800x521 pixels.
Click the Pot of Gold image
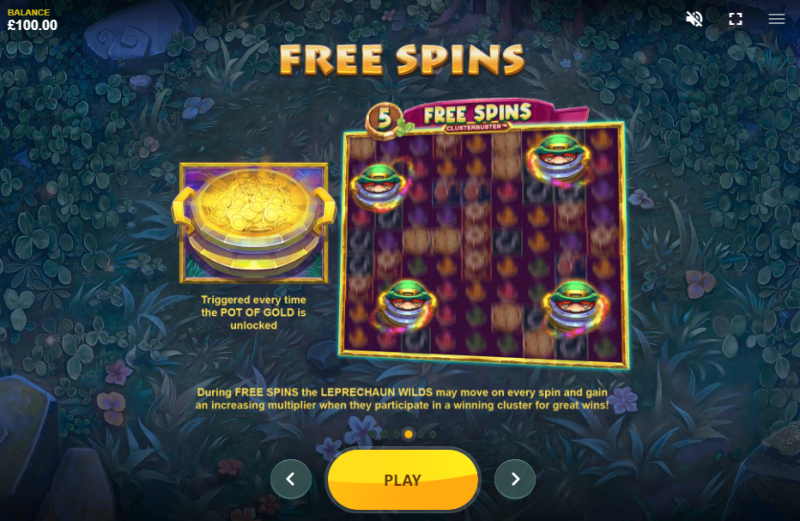[x=254, y=223]
